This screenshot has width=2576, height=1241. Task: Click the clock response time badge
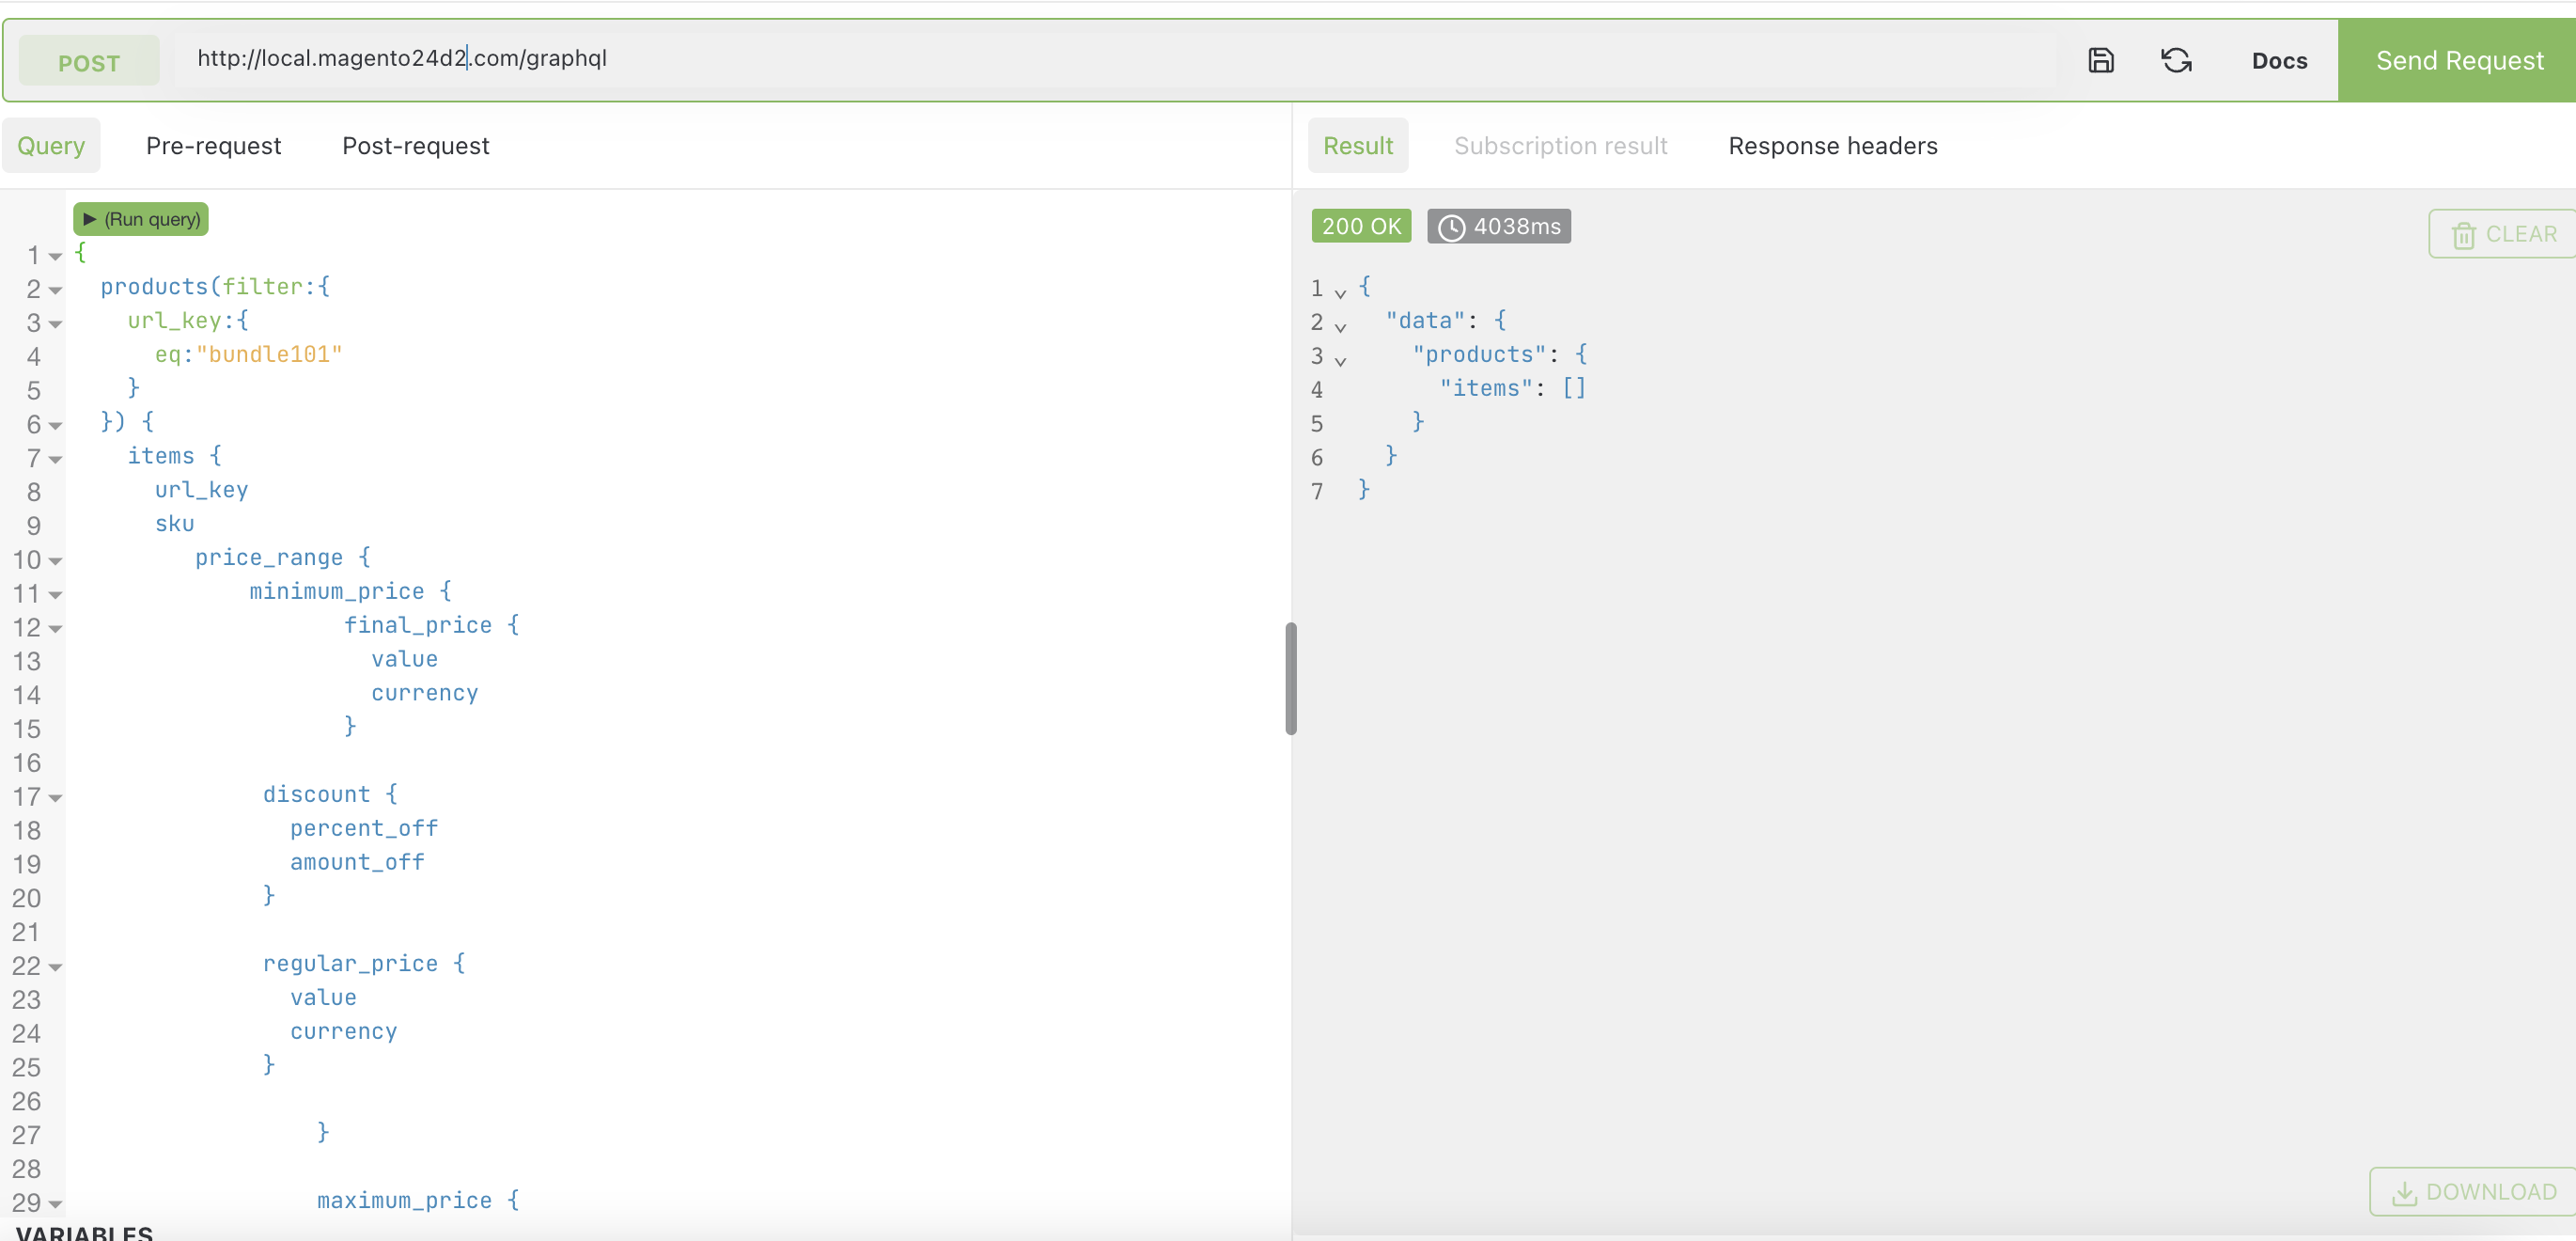pyautogui.click(x=1498, y=227)
